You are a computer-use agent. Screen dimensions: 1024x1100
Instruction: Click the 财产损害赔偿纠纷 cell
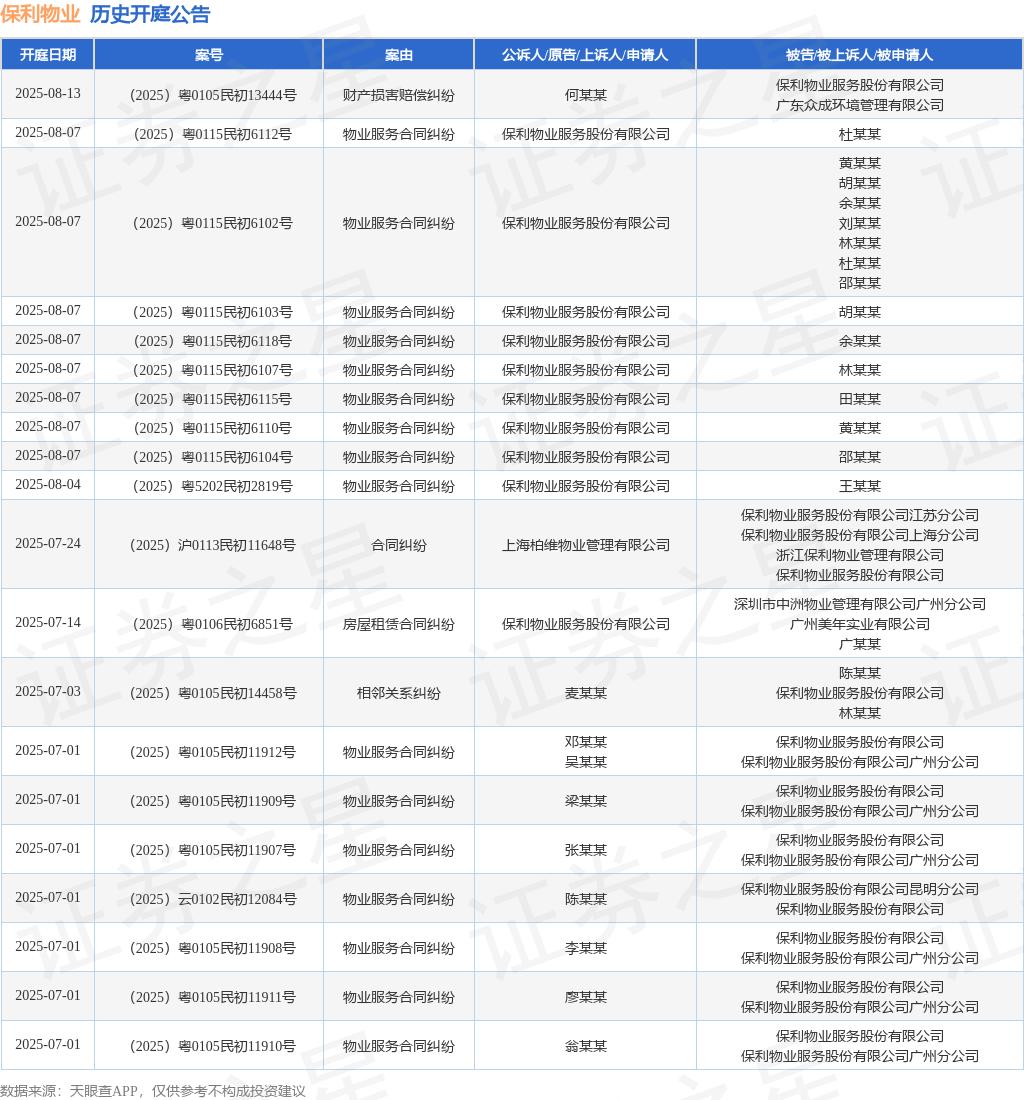coord(398,95)
